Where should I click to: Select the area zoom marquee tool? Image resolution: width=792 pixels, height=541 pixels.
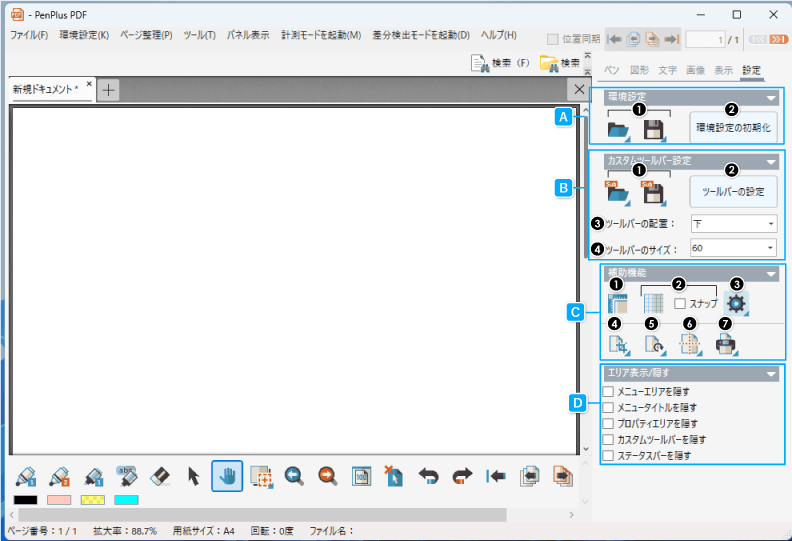pyautogui.click(x=261, y=476)
